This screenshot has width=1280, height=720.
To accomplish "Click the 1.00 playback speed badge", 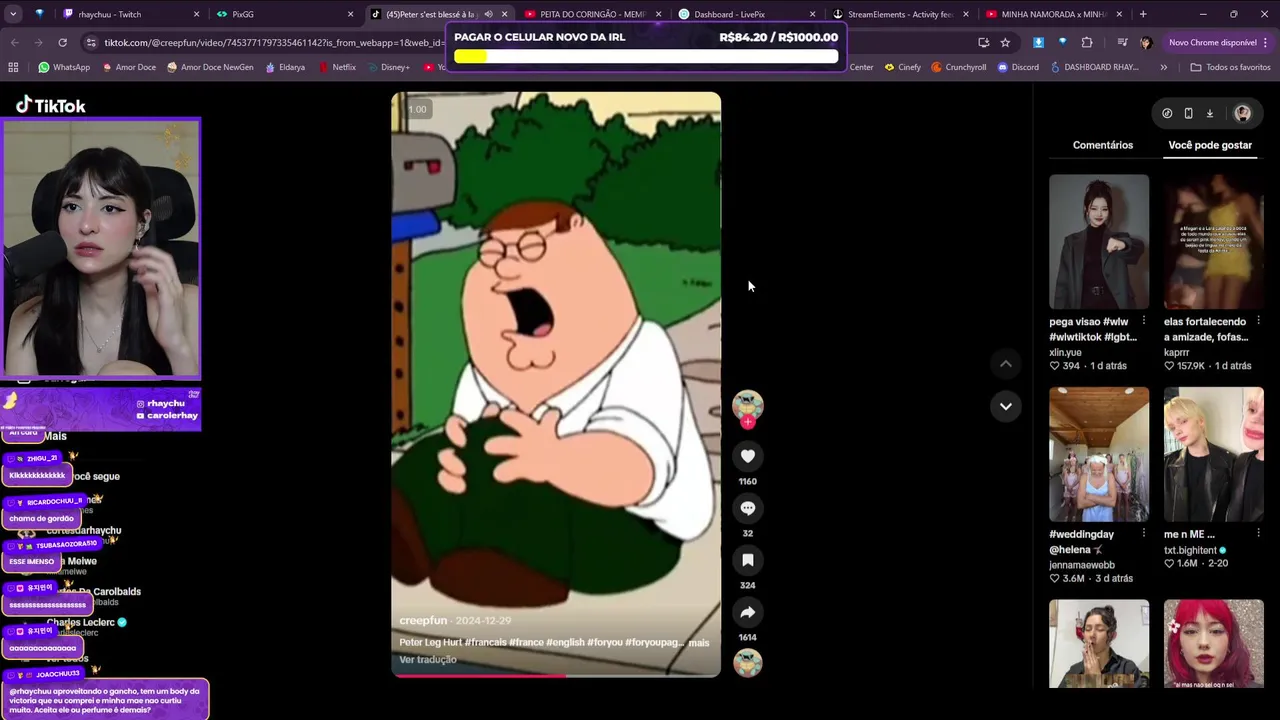I will [417, 109].
